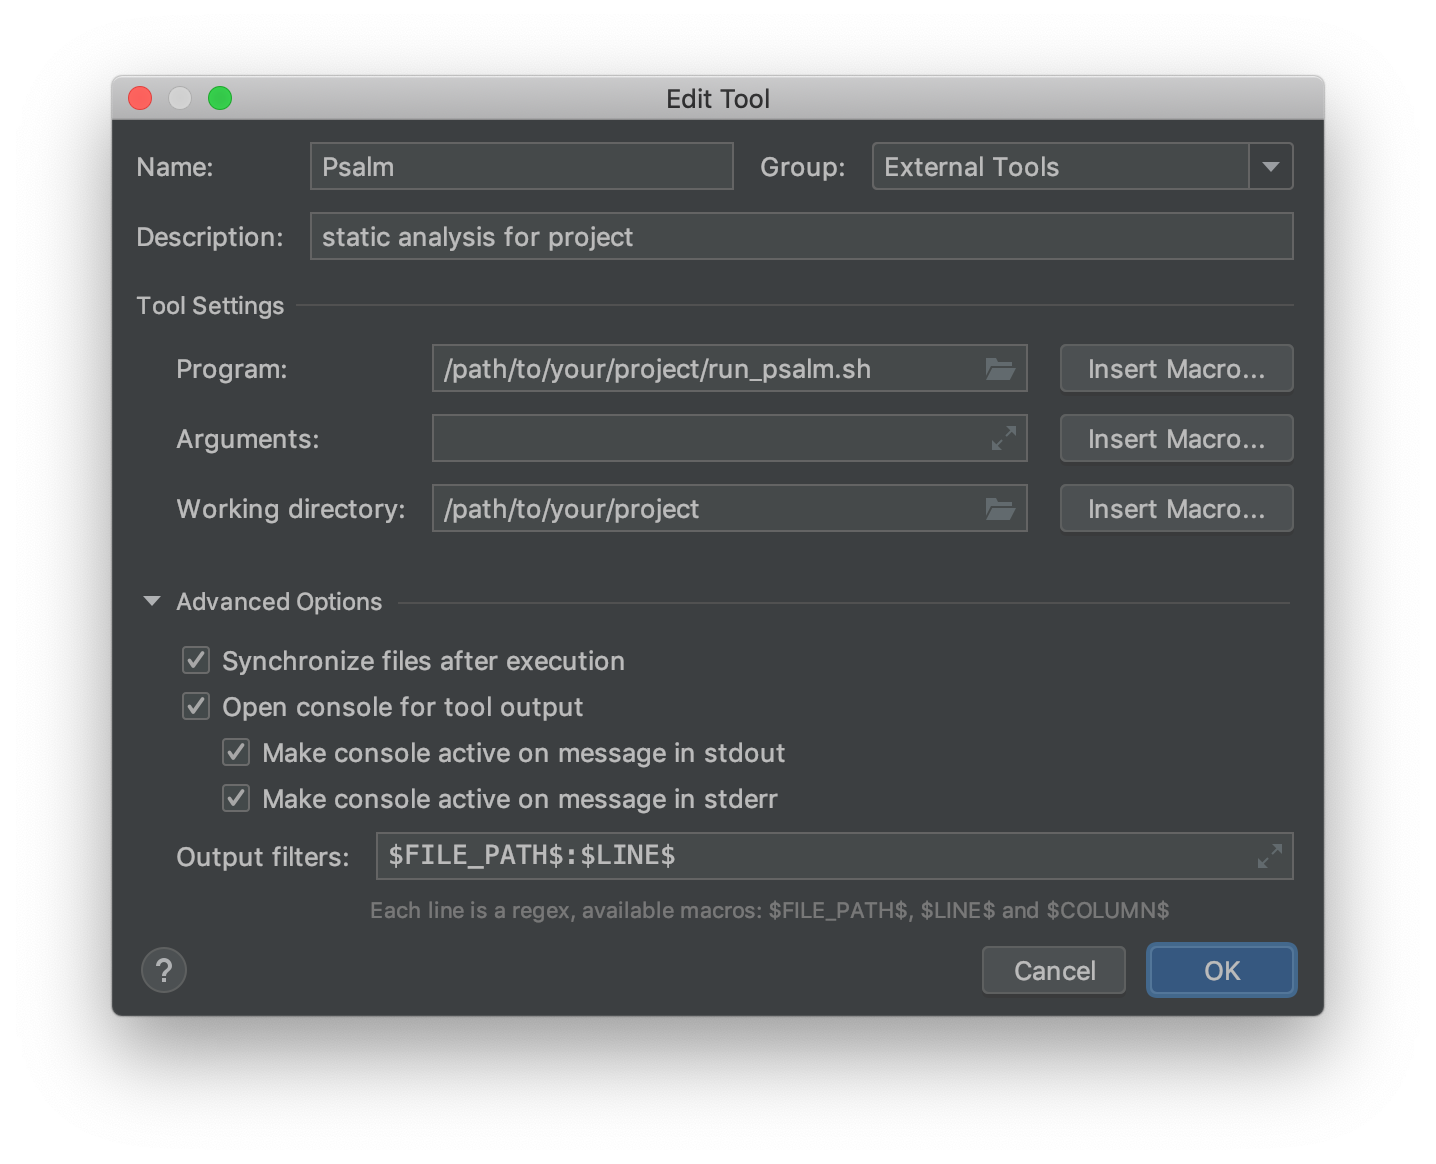Select the External Tools group combo box

pos(1082,167)
